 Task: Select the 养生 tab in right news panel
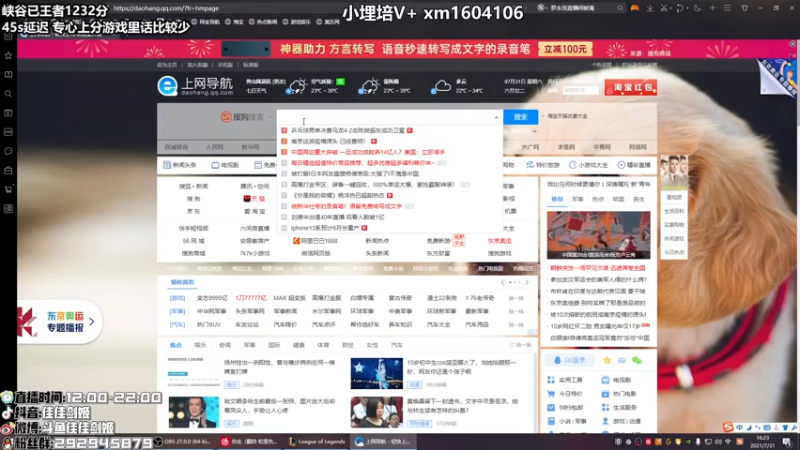[x=639, y=199]
